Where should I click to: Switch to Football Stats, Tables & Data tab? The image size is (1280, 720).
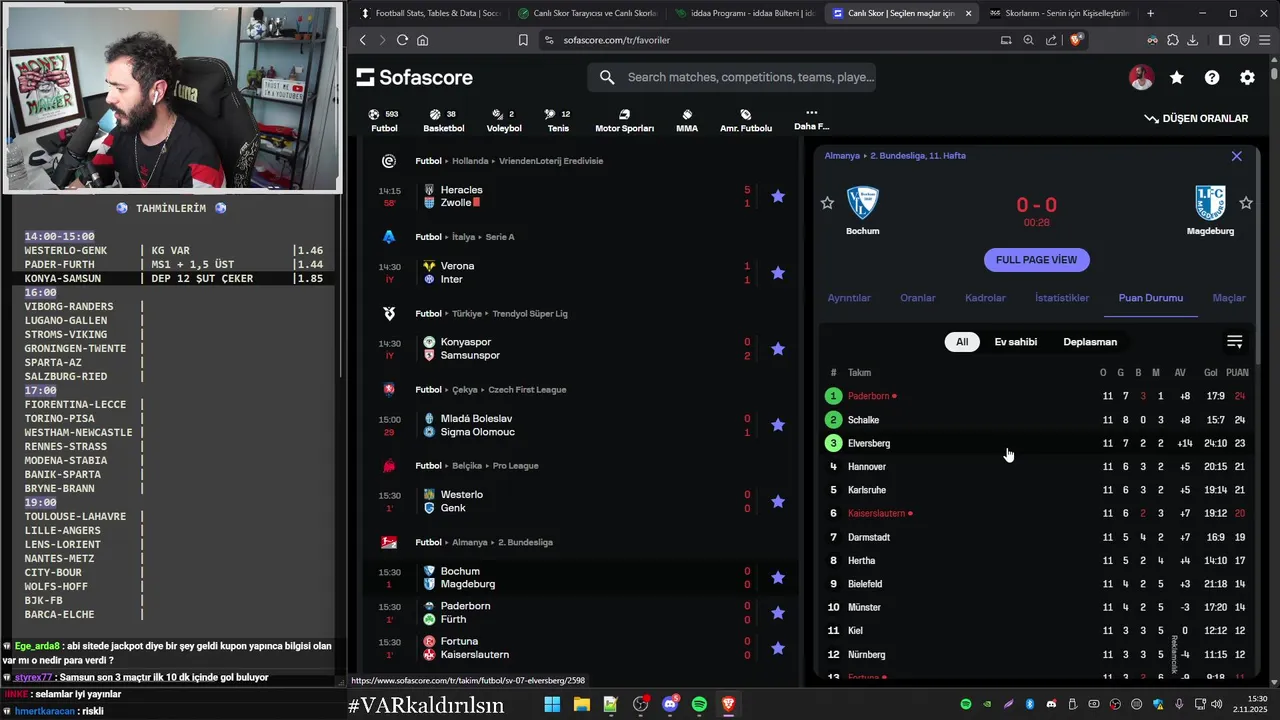click(x=429, y=13)
